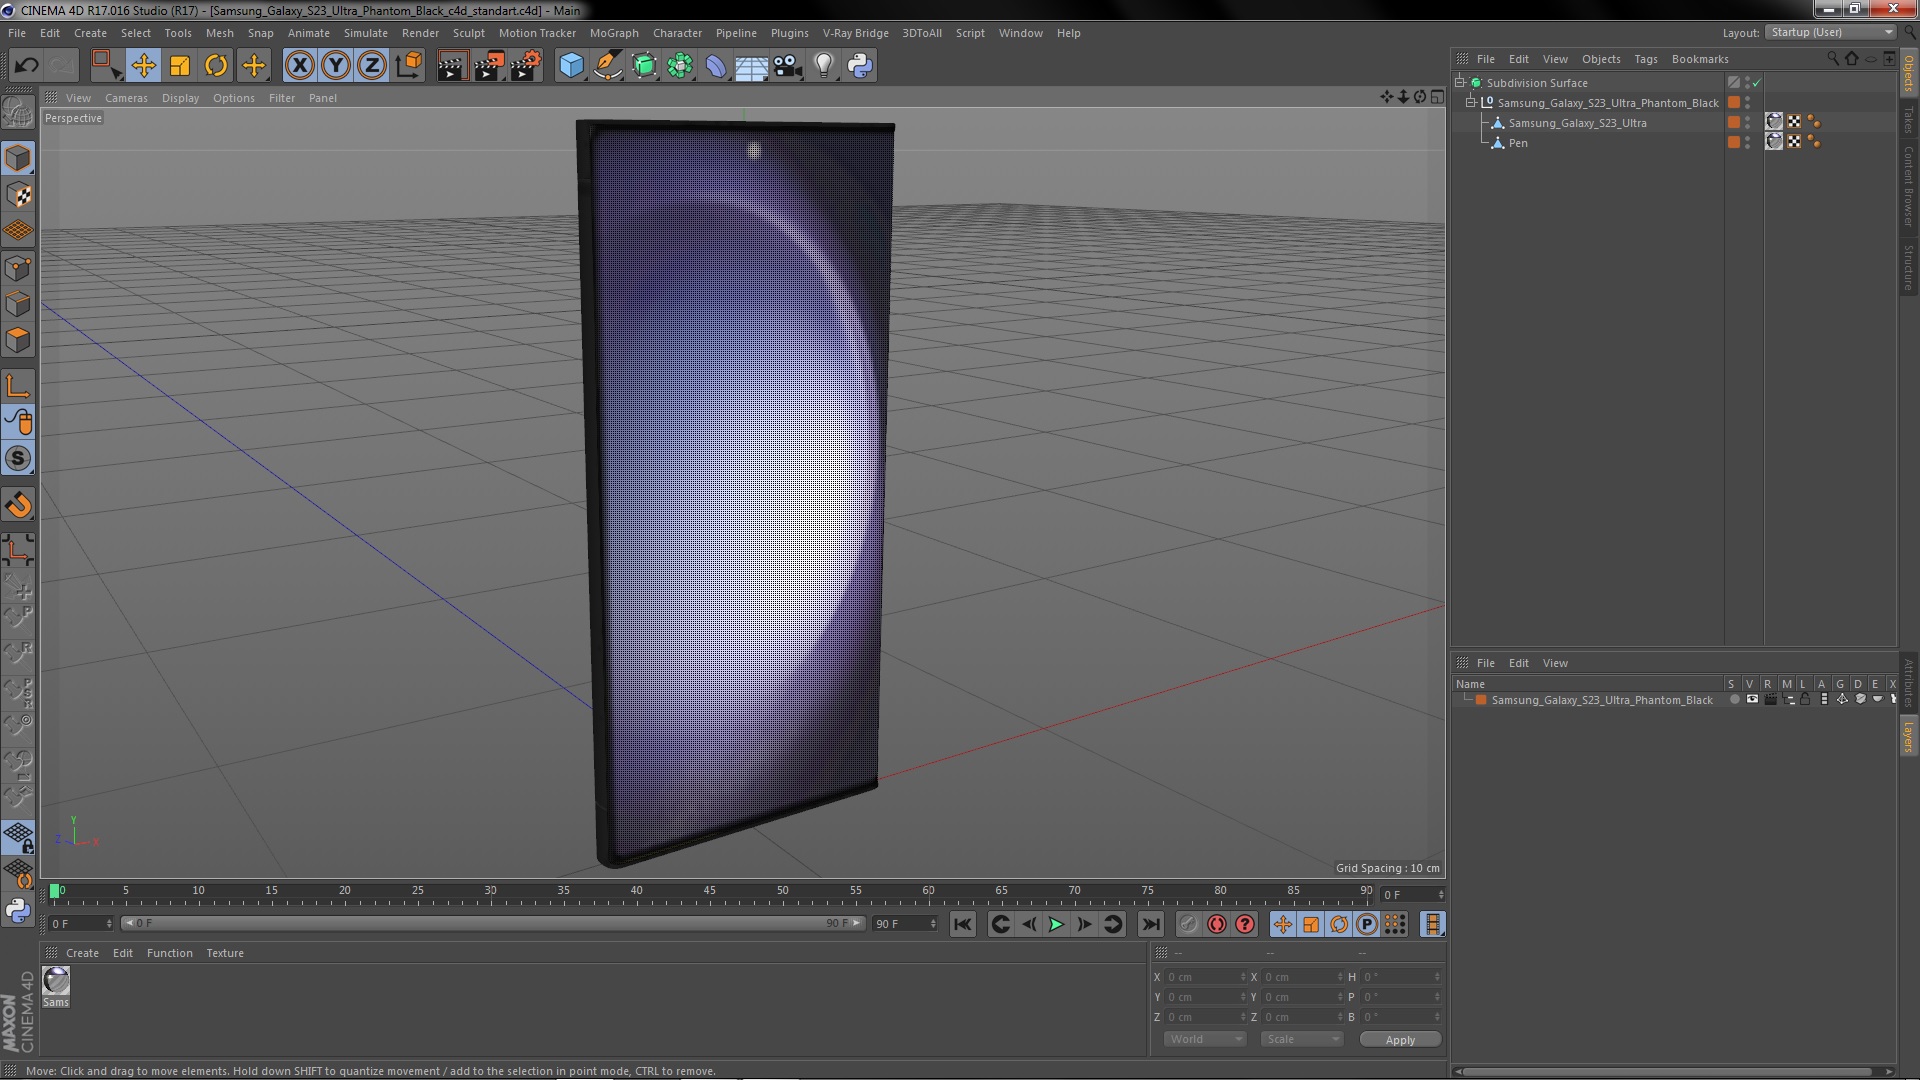The width and height of the screenshot is (1920, 1080).
Task: Select the Move tool in top toolbar
Action: pos(143,66)
